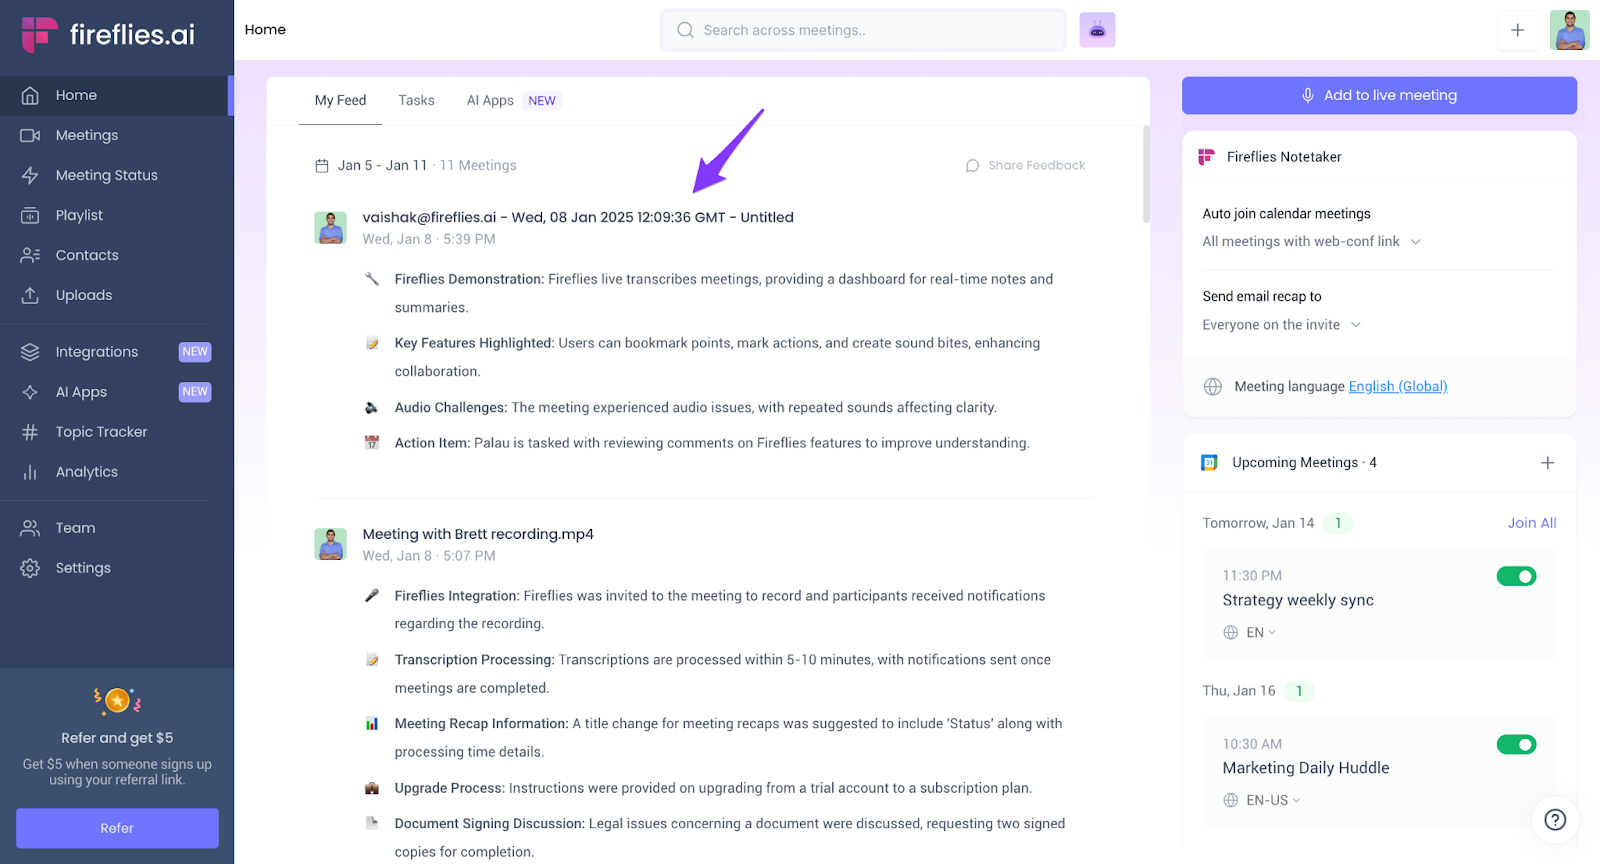Open the Home sidebar item

(x=116, y=95)
